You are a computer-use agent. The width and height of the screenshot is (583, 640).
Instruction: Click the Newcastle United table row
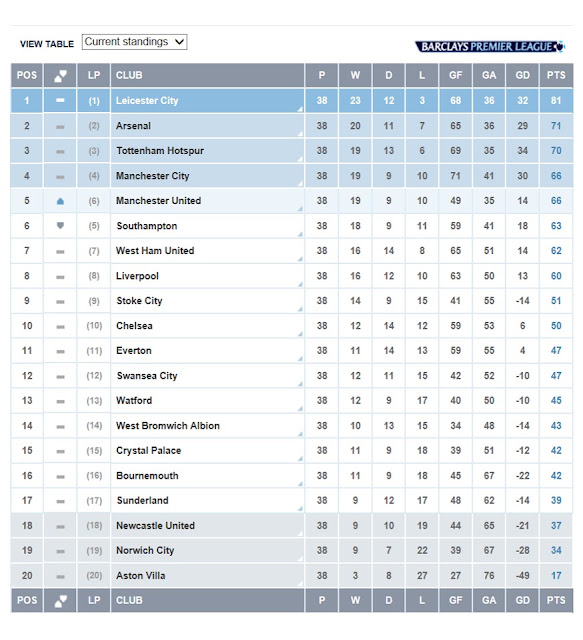point(292,526)
